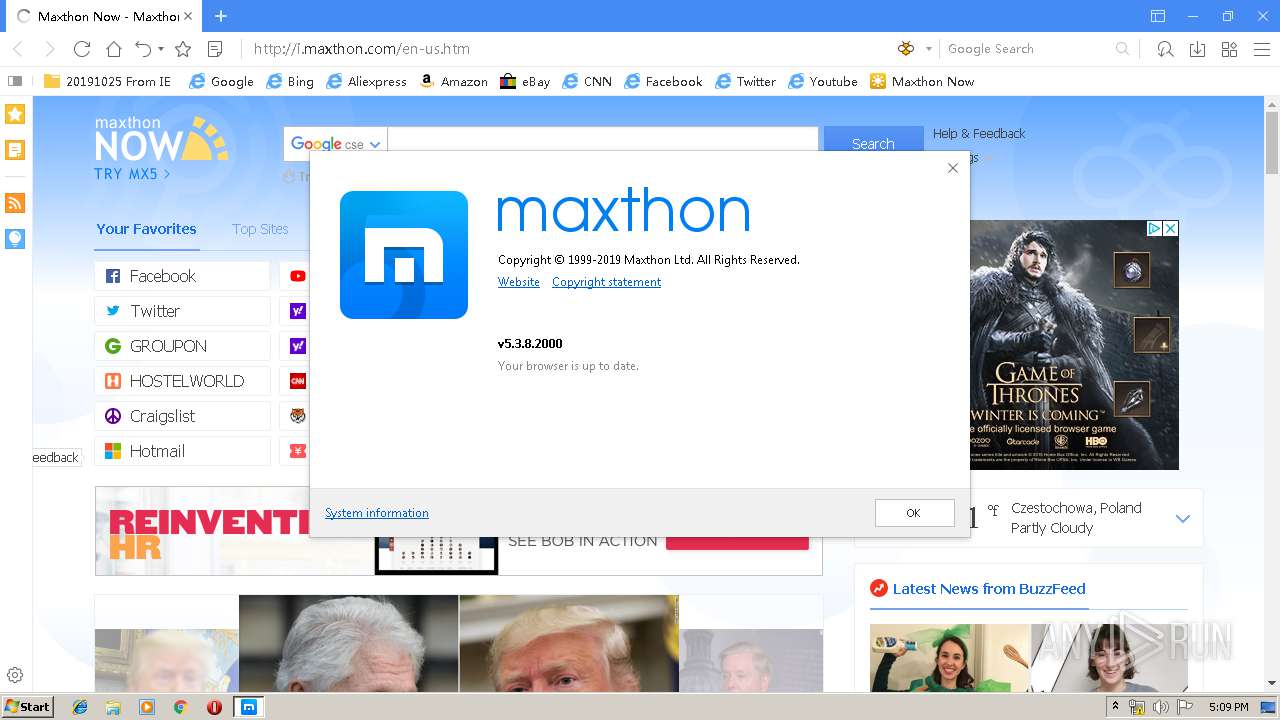Click the undo closed tab arrow icon

coord(143,48)
